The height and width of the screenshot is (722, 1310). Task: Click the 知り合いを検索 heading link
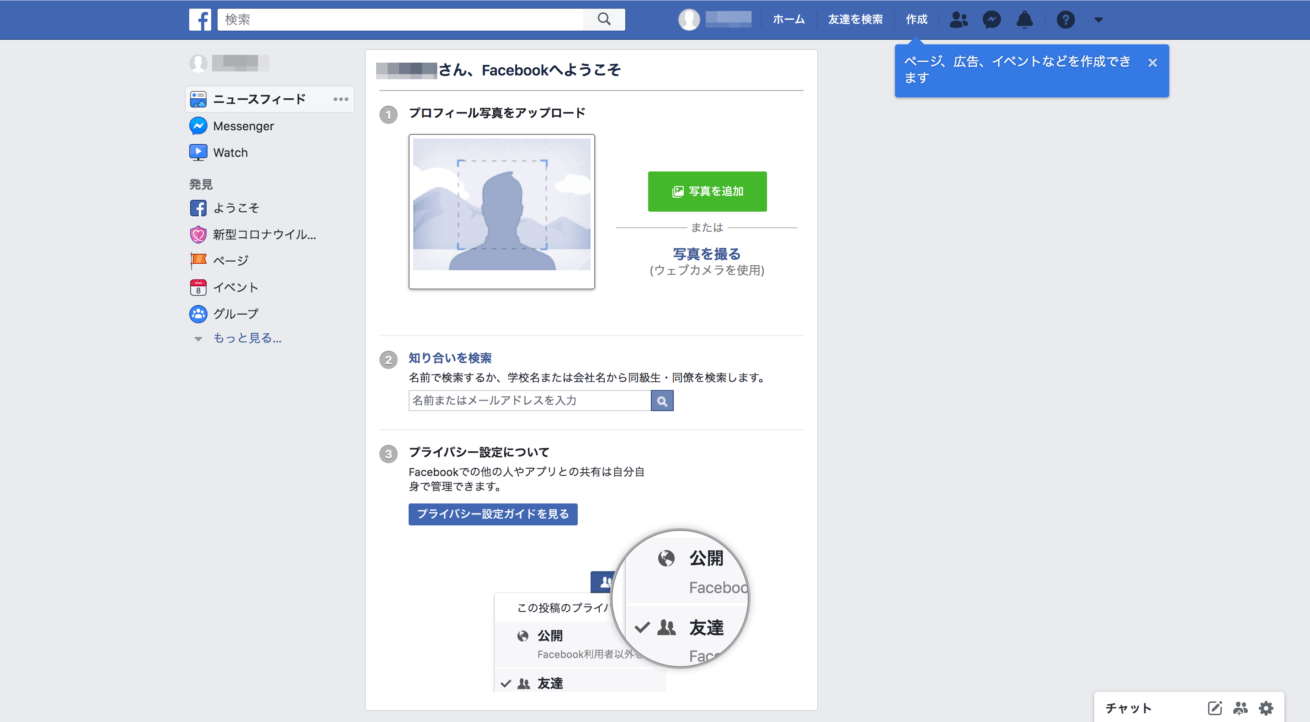coord(450,358)
